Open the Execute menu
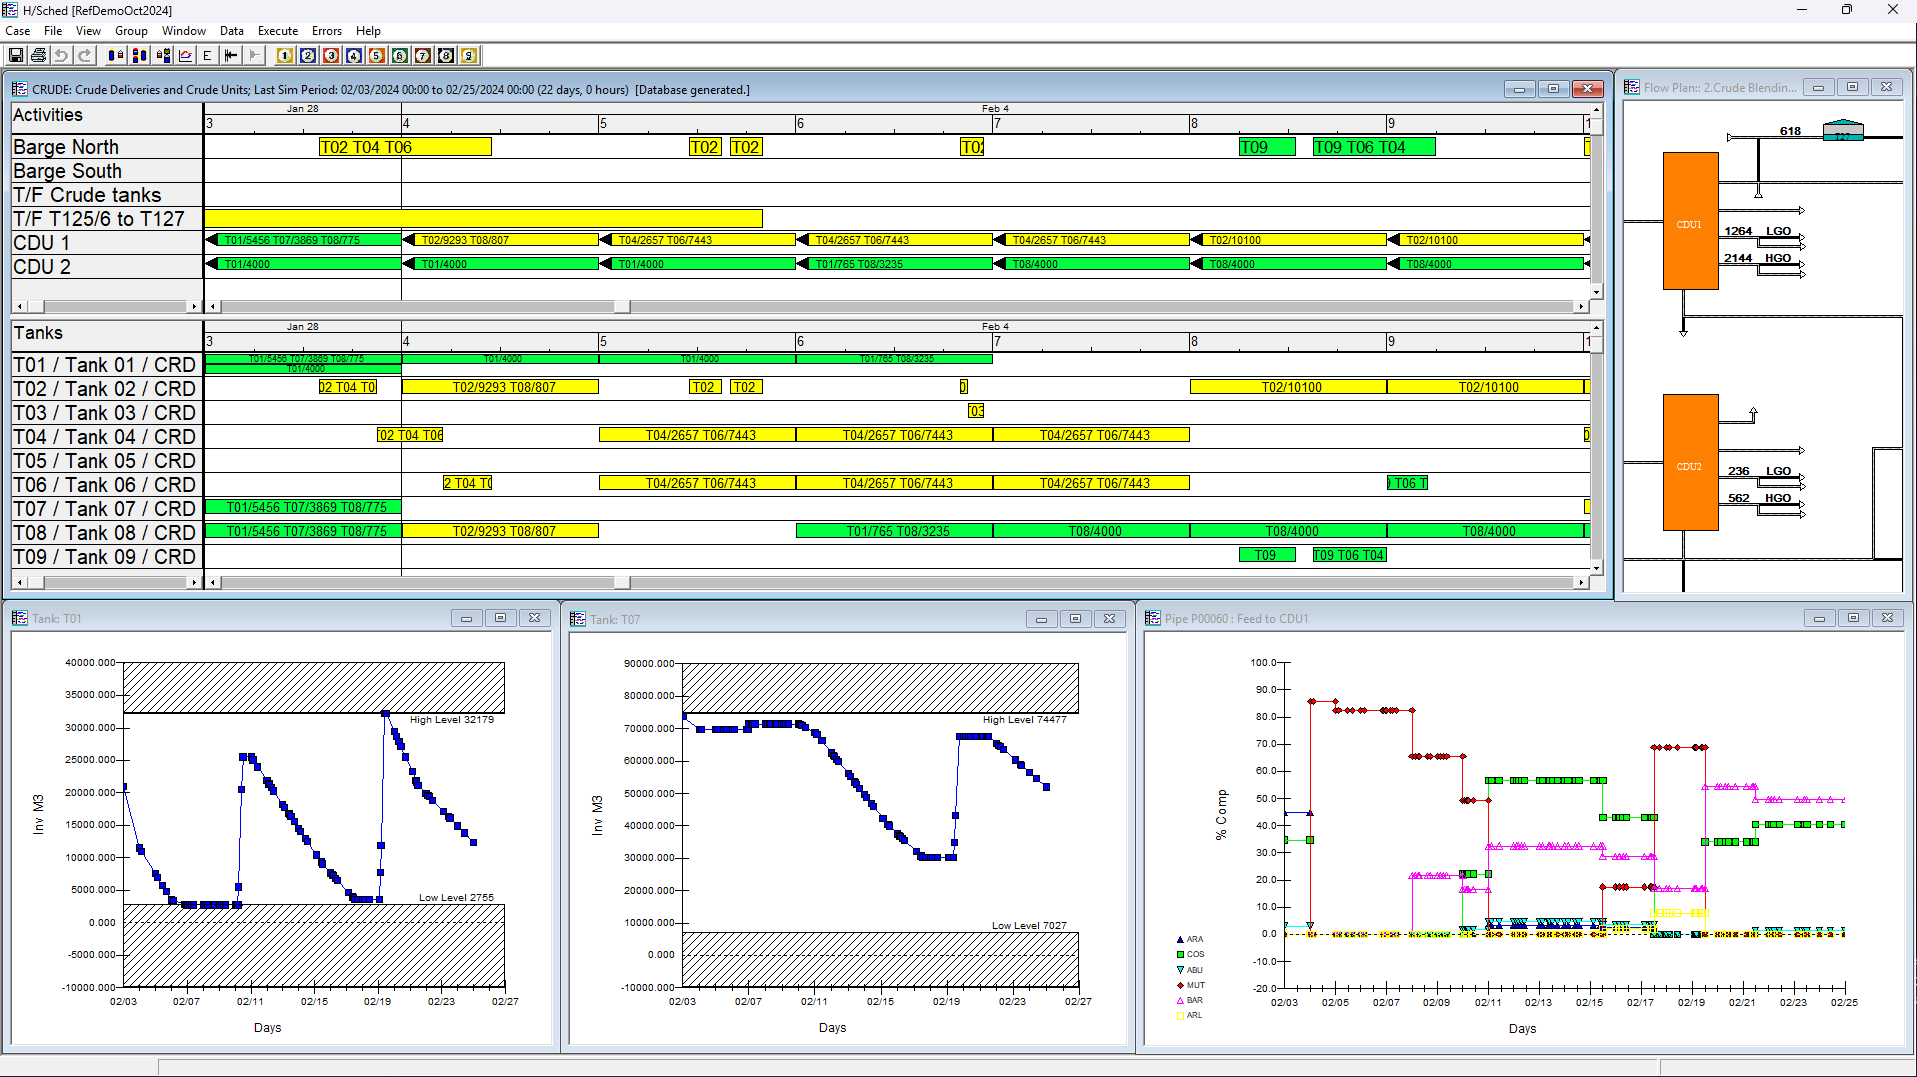Viewport: 1917px width, 1077px height. click(x=277, y=31)
